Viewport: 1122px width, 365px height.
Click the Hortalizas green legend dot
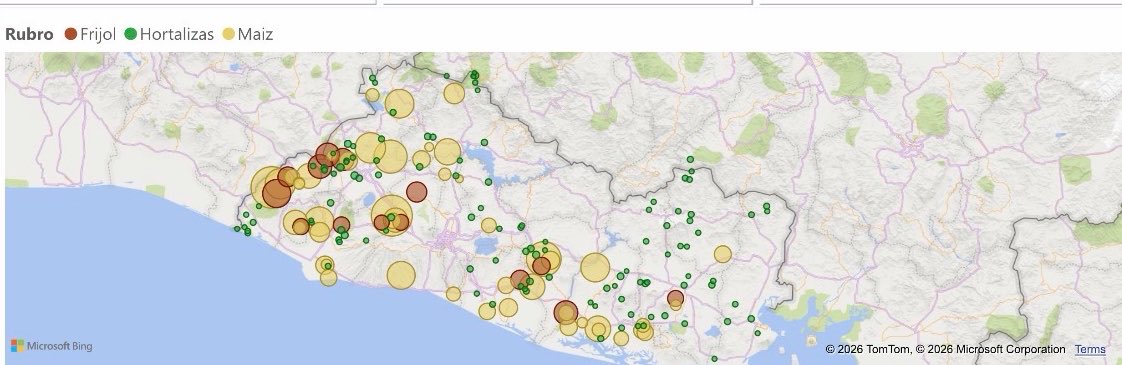131,34
